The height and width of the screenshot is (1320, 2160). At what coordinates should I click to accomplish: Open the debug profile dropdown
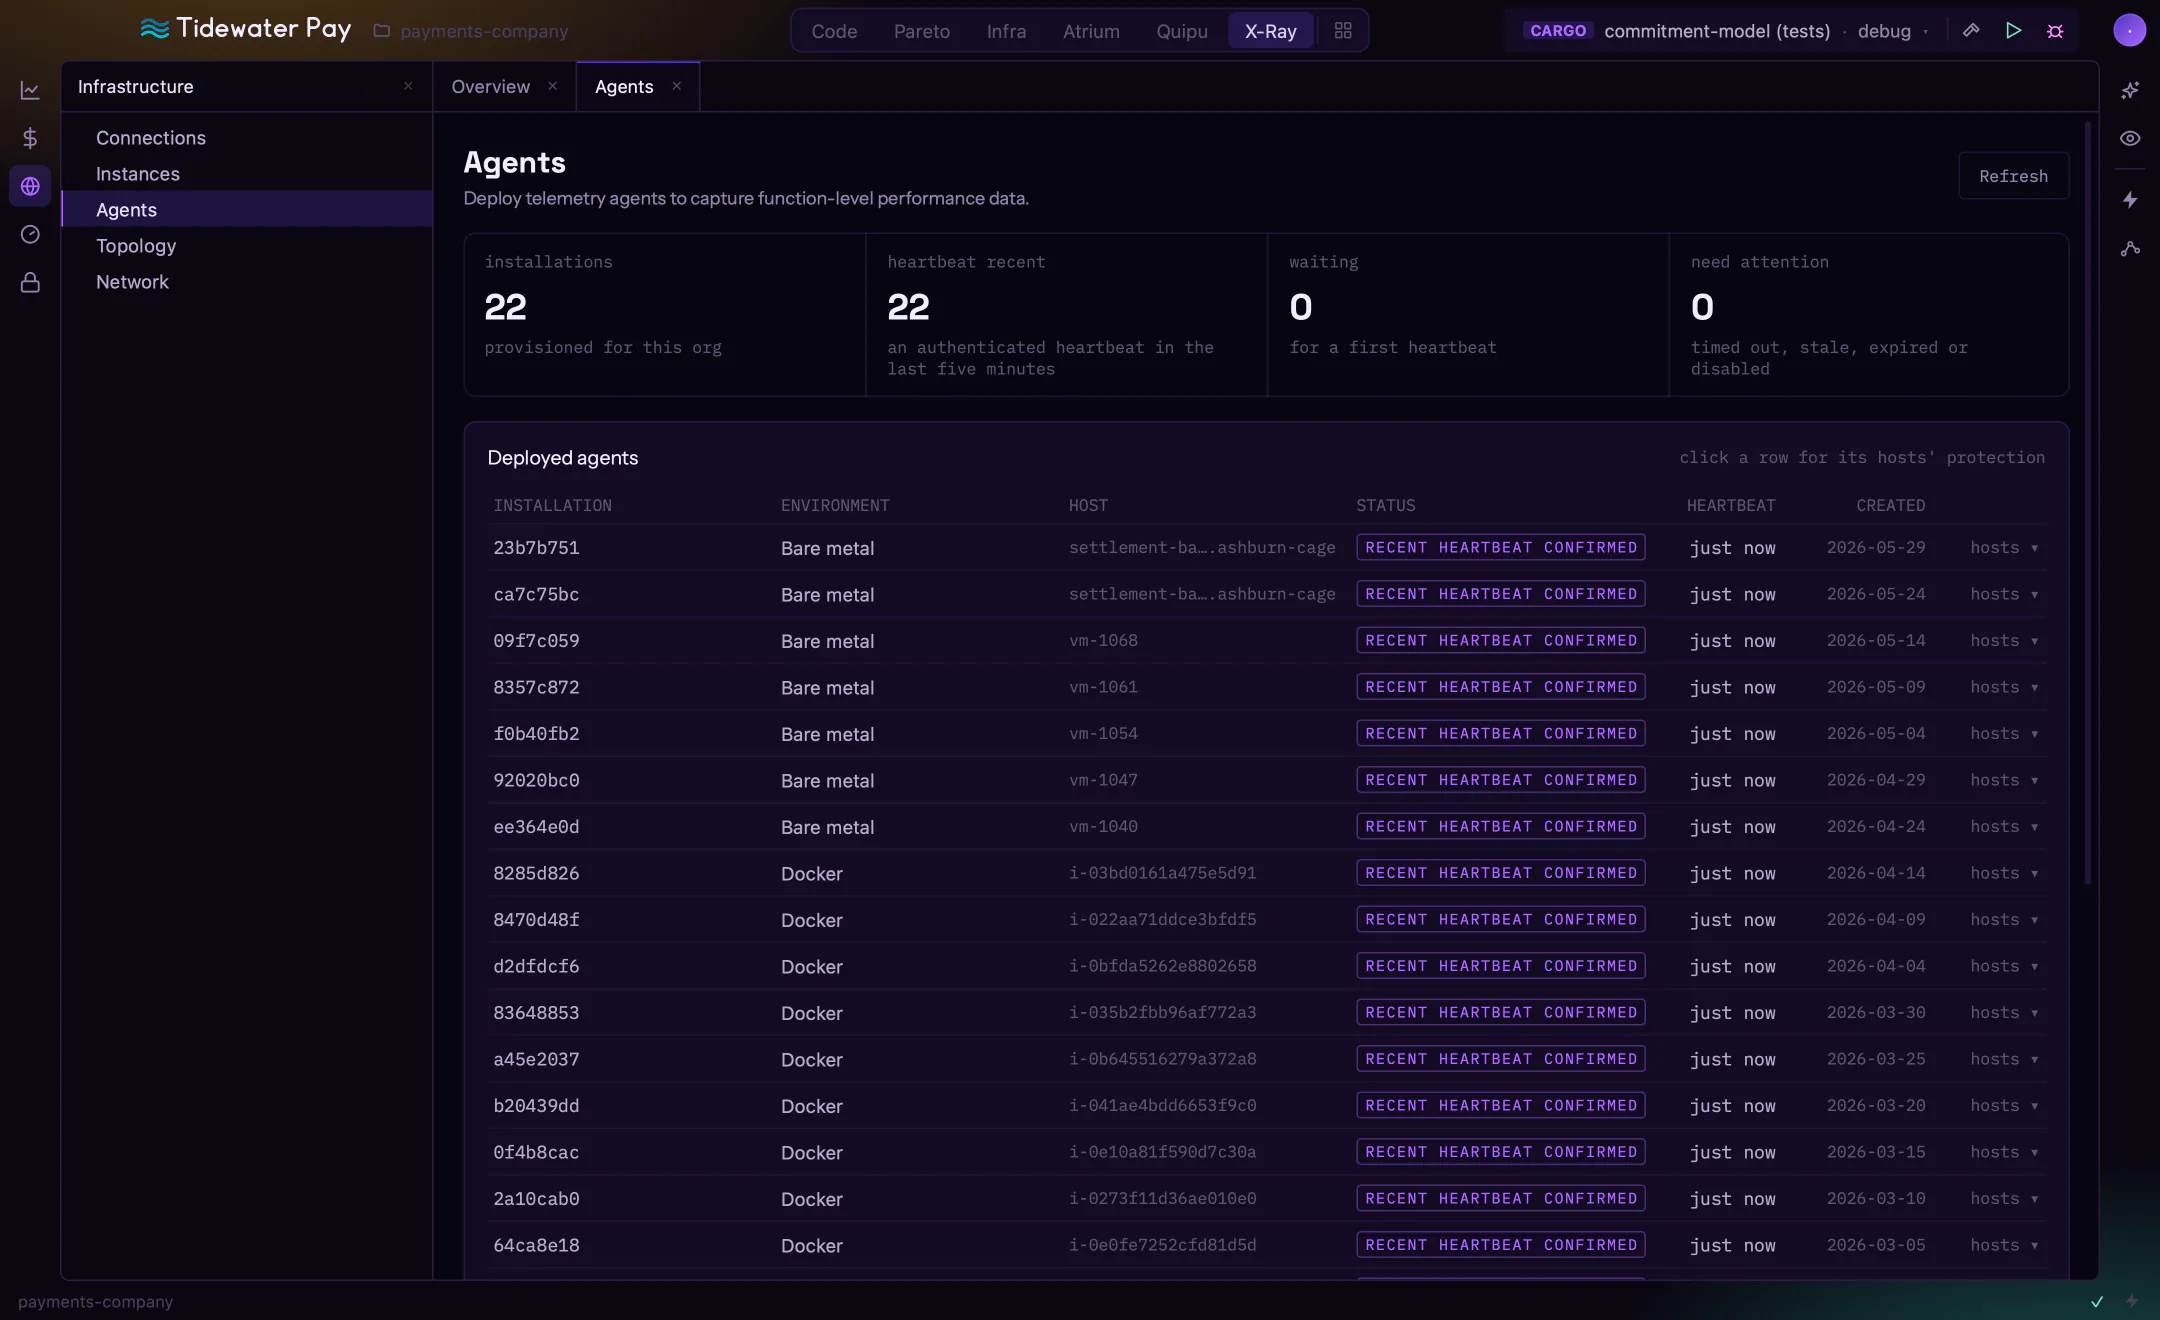click(x=1892, y=31)
